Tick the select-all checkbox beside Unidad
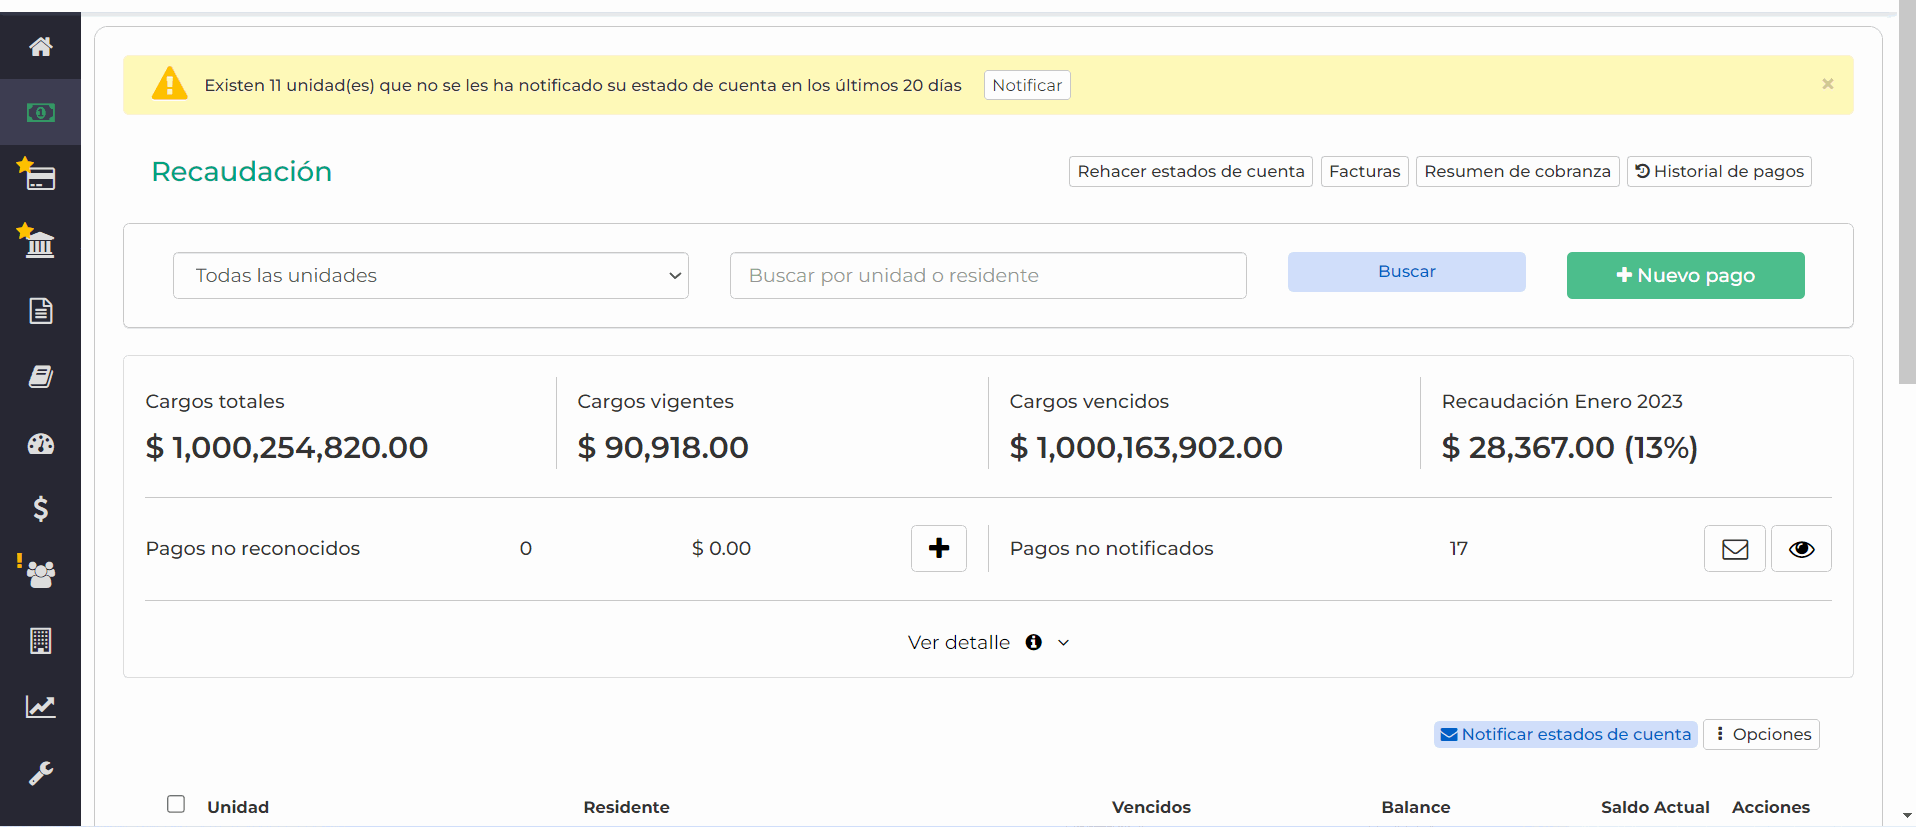 (x=176, y=804)
